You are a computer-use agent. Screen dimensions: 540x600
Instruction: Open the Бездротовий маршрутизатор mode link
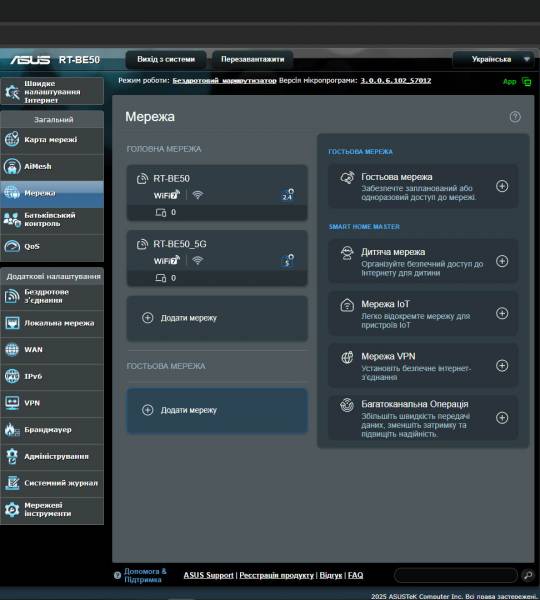click(224, 81)
